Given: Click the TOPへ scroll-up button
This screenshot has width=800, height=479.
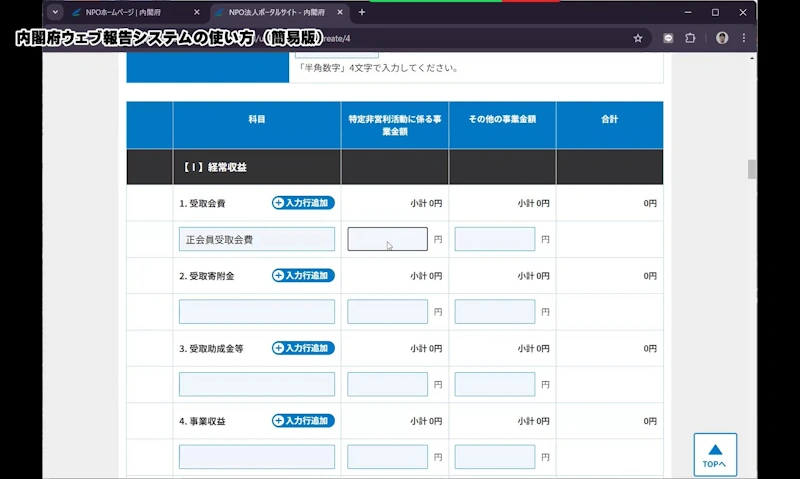Looking at the screenshot, I should (x=715, y=454).
